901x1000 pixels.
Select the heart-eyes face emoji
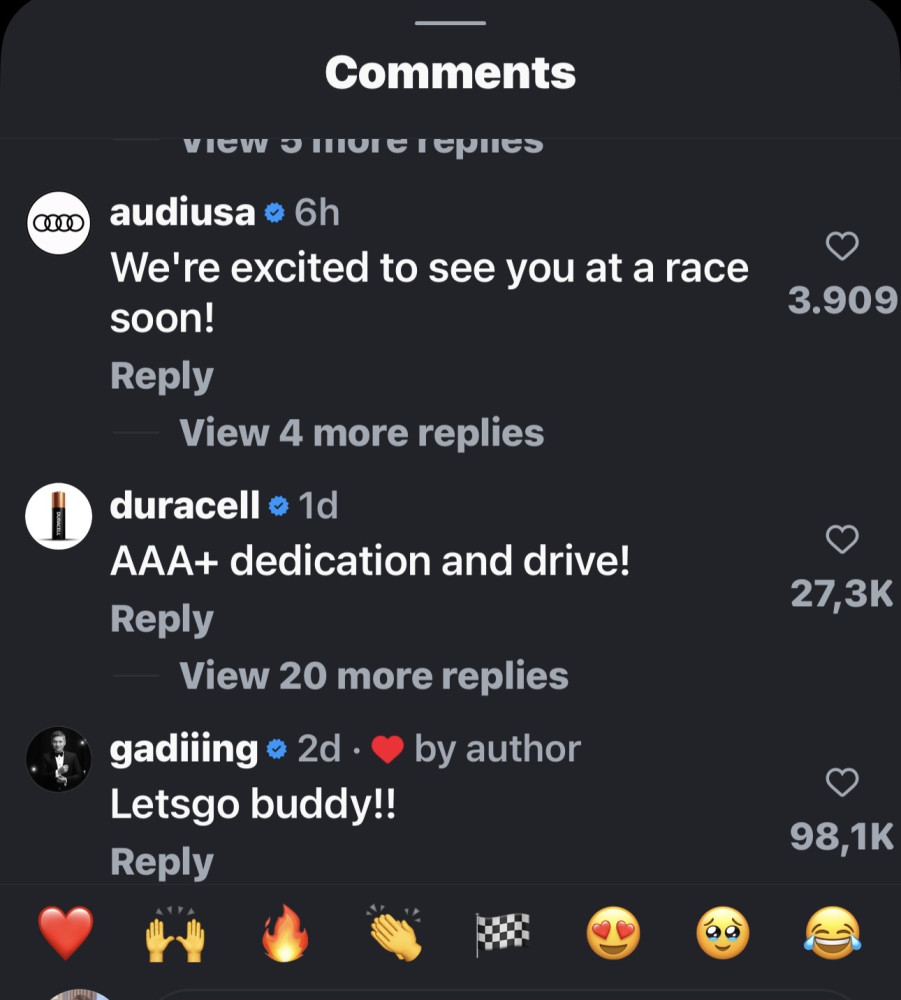[613, 932]
